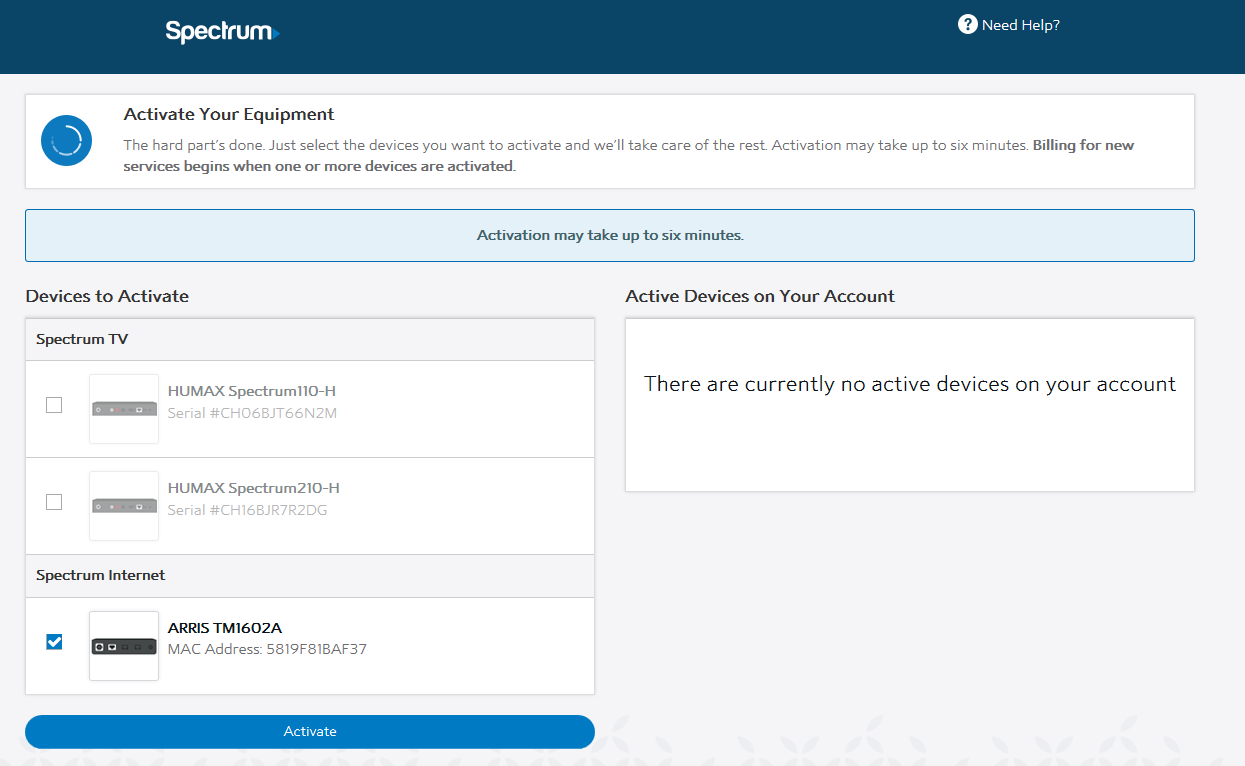This screenshot has height=766, width=1245.
Task: Click the Activate button
Action: [x=310, y=732]
